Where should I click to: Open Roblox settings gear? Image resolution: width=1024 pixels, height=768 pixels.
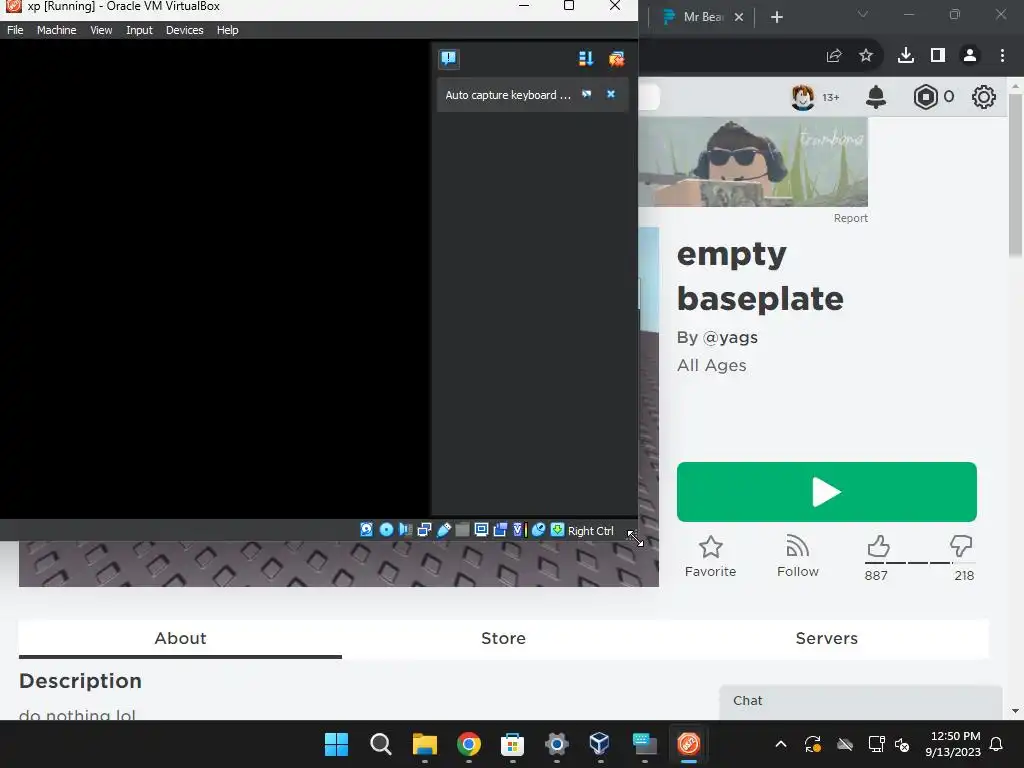(x=984, y=97)
